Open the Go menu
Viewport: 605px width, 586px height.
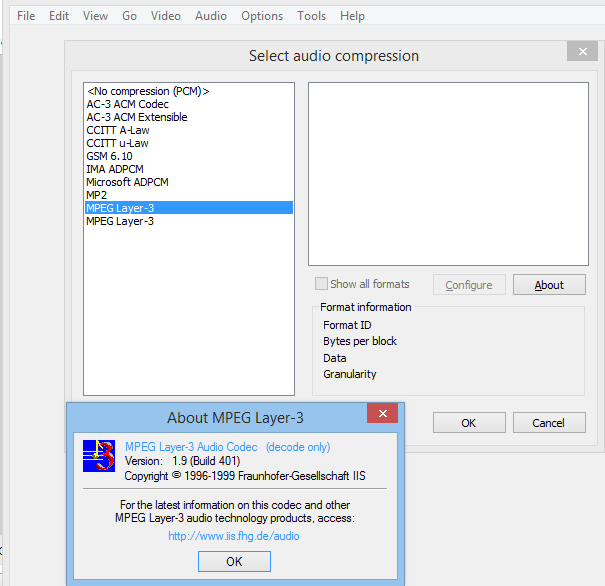tap(129, 16)
